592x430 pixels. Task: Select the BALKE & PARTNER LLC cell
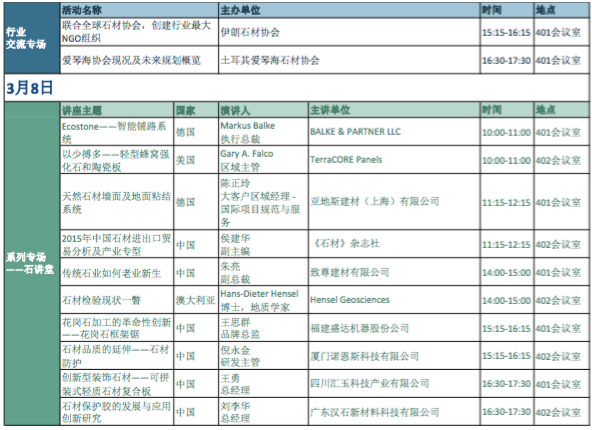(x=394, y=132)
